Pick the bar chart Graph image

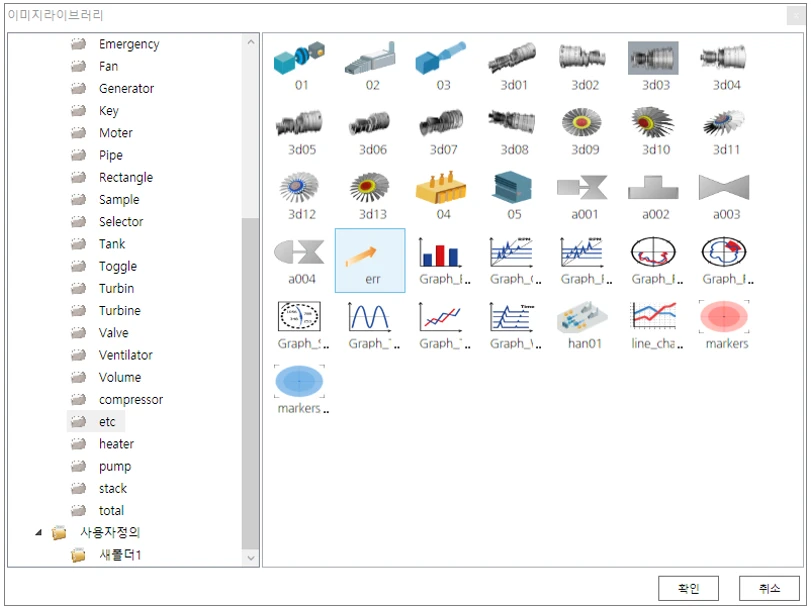point(441,252)
